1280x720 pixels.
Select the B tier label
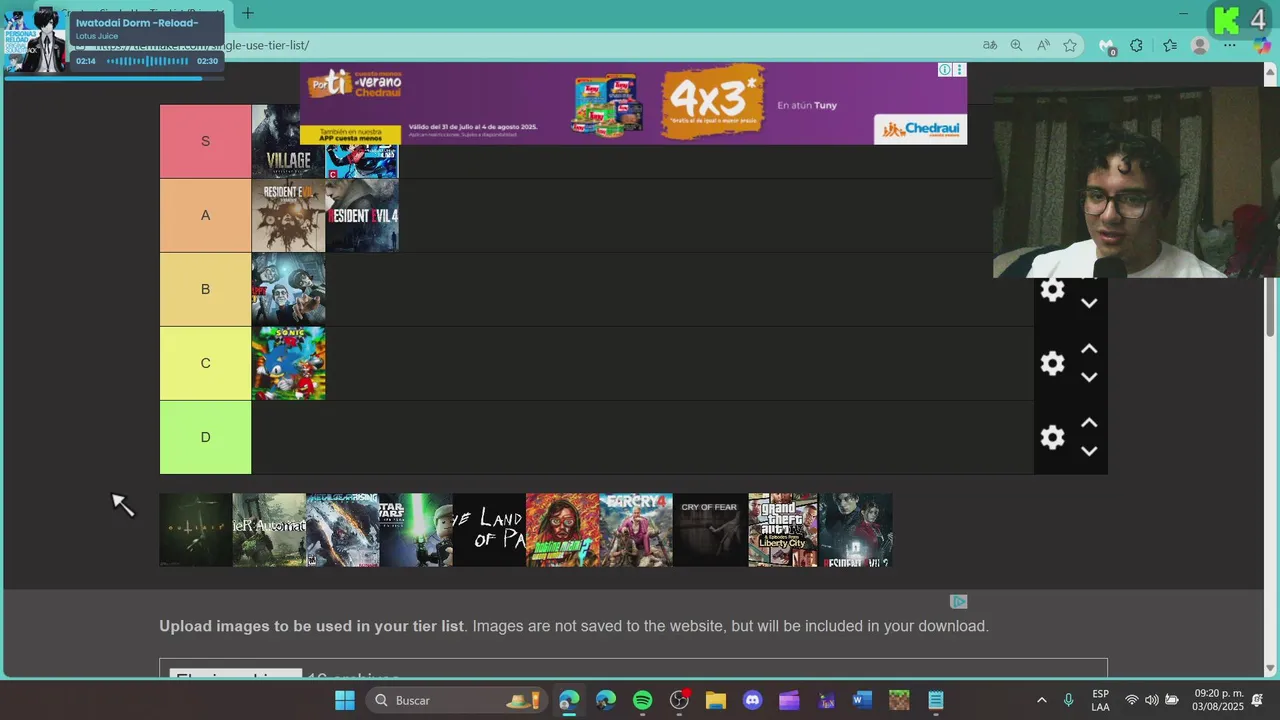205,289
